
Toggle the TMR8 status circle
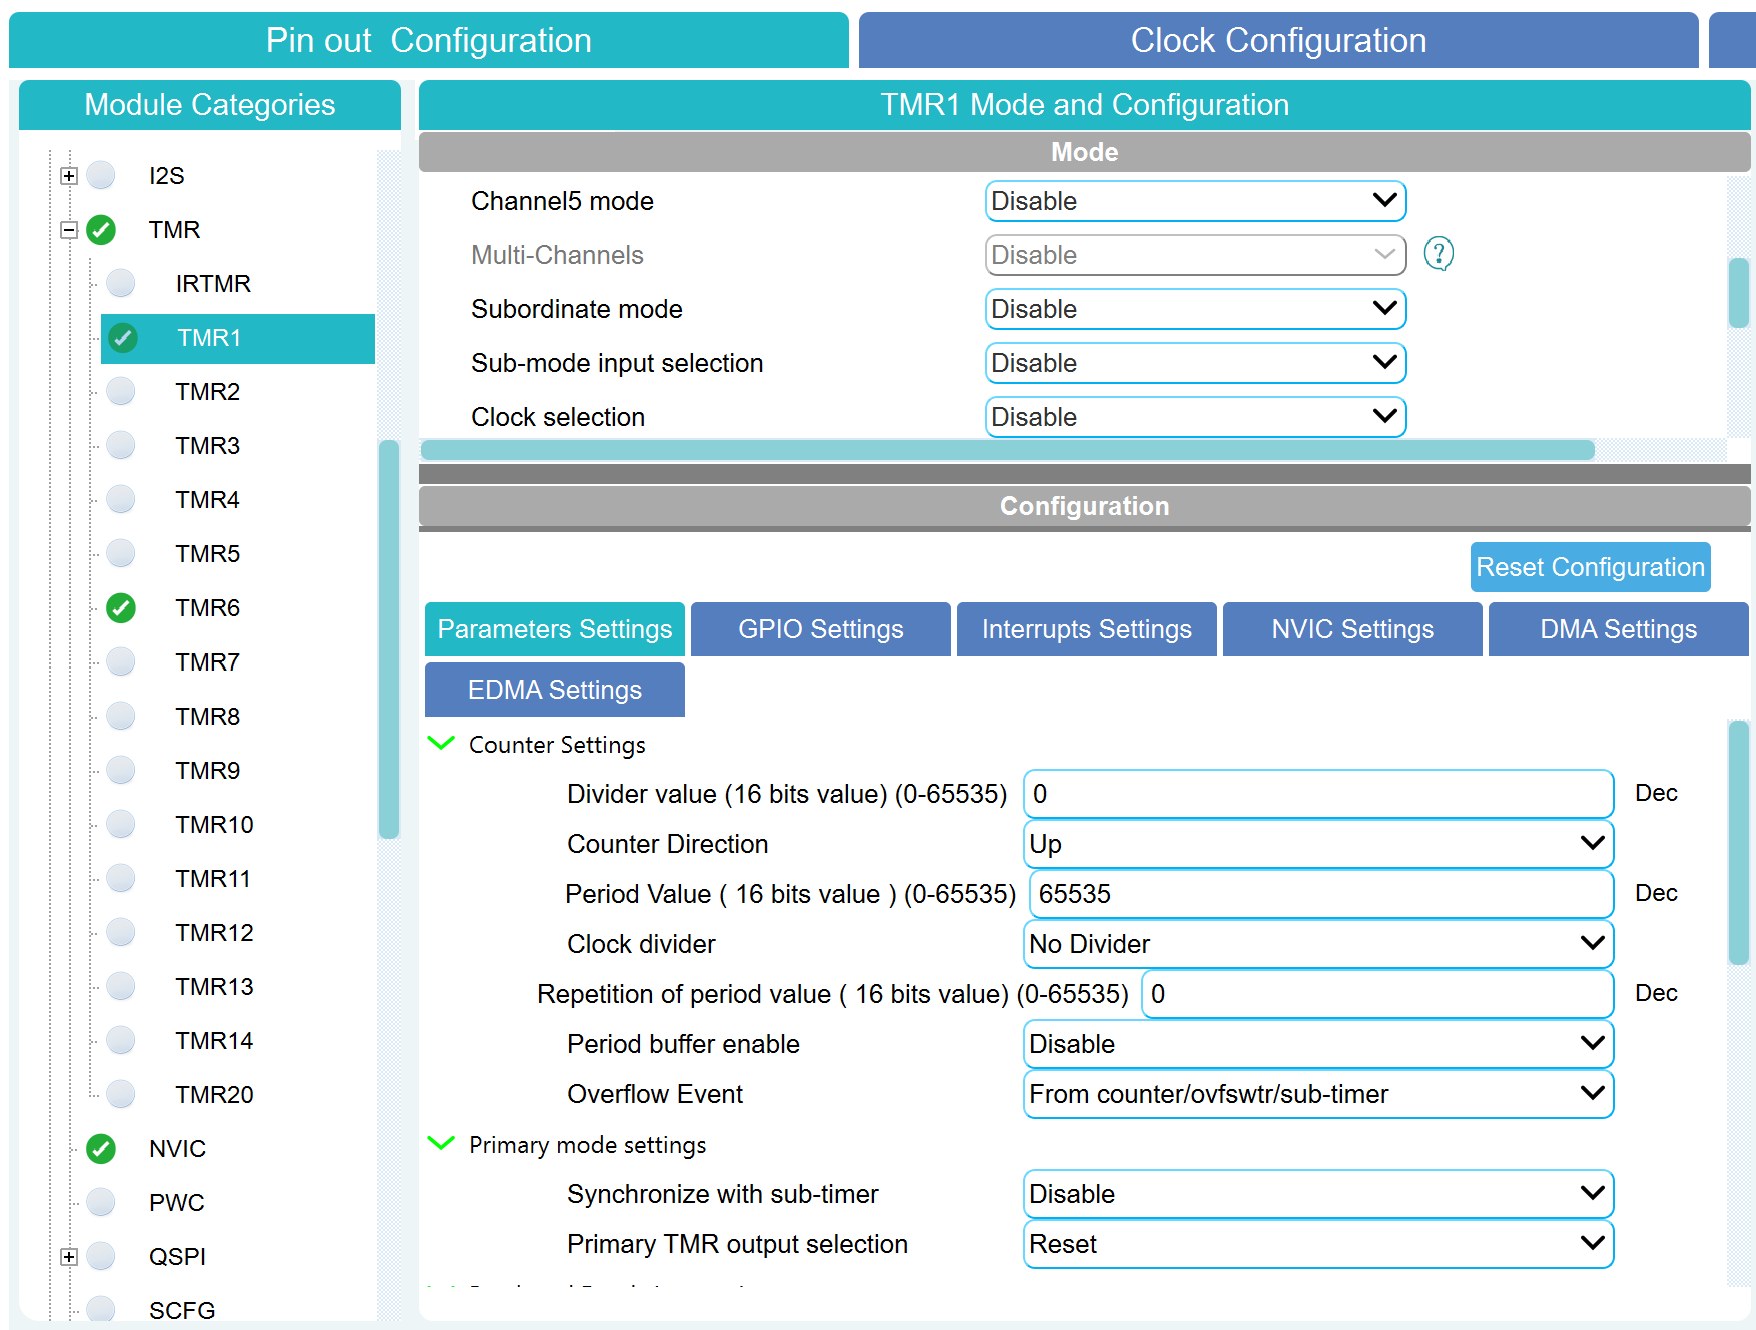(121, 716)
